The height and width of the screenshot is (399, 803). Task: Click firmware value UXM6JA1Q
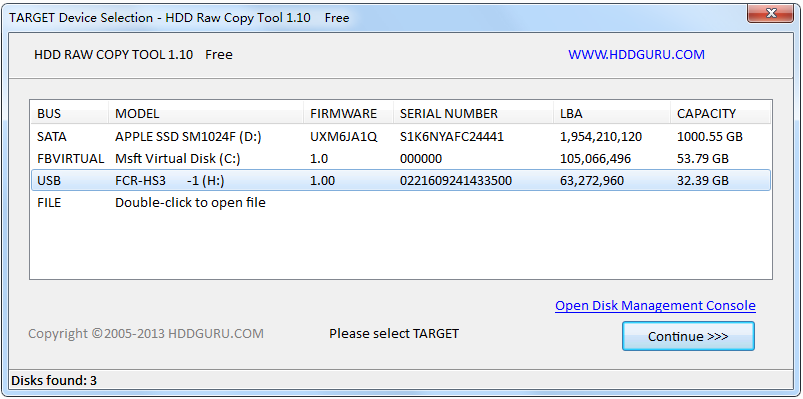coord(344,137)
